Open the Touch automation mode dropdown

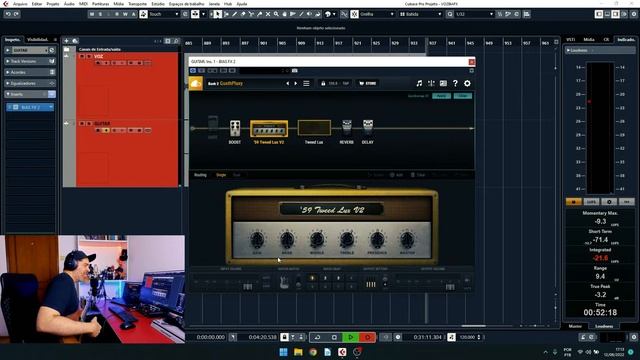[163, 14]
